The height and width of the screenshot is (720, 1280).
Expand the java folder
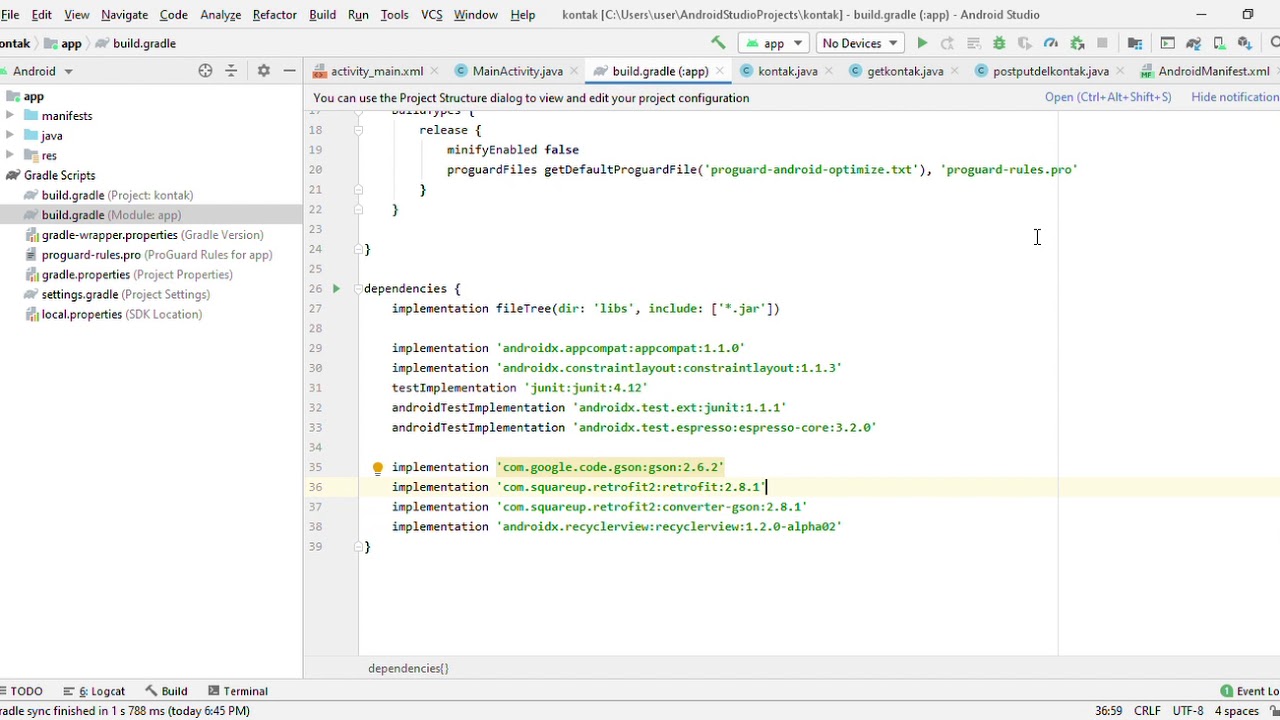coord(10,135)
